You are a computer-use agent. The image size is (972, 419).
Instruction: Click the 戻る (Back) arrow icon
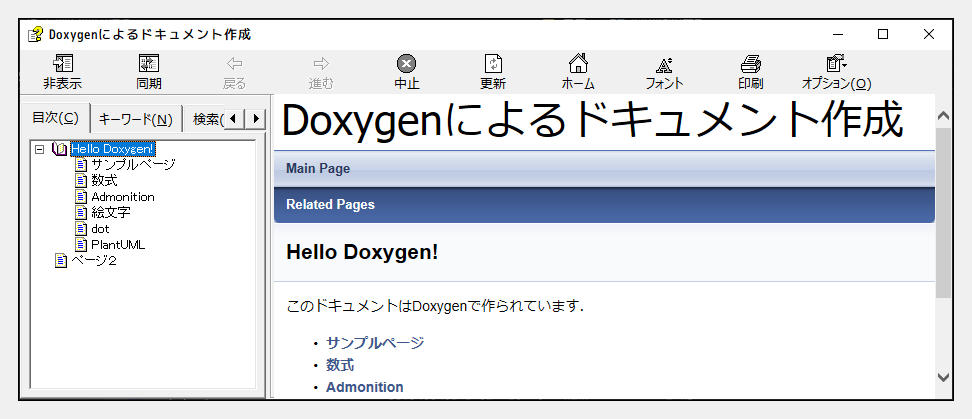coord(234,63)
